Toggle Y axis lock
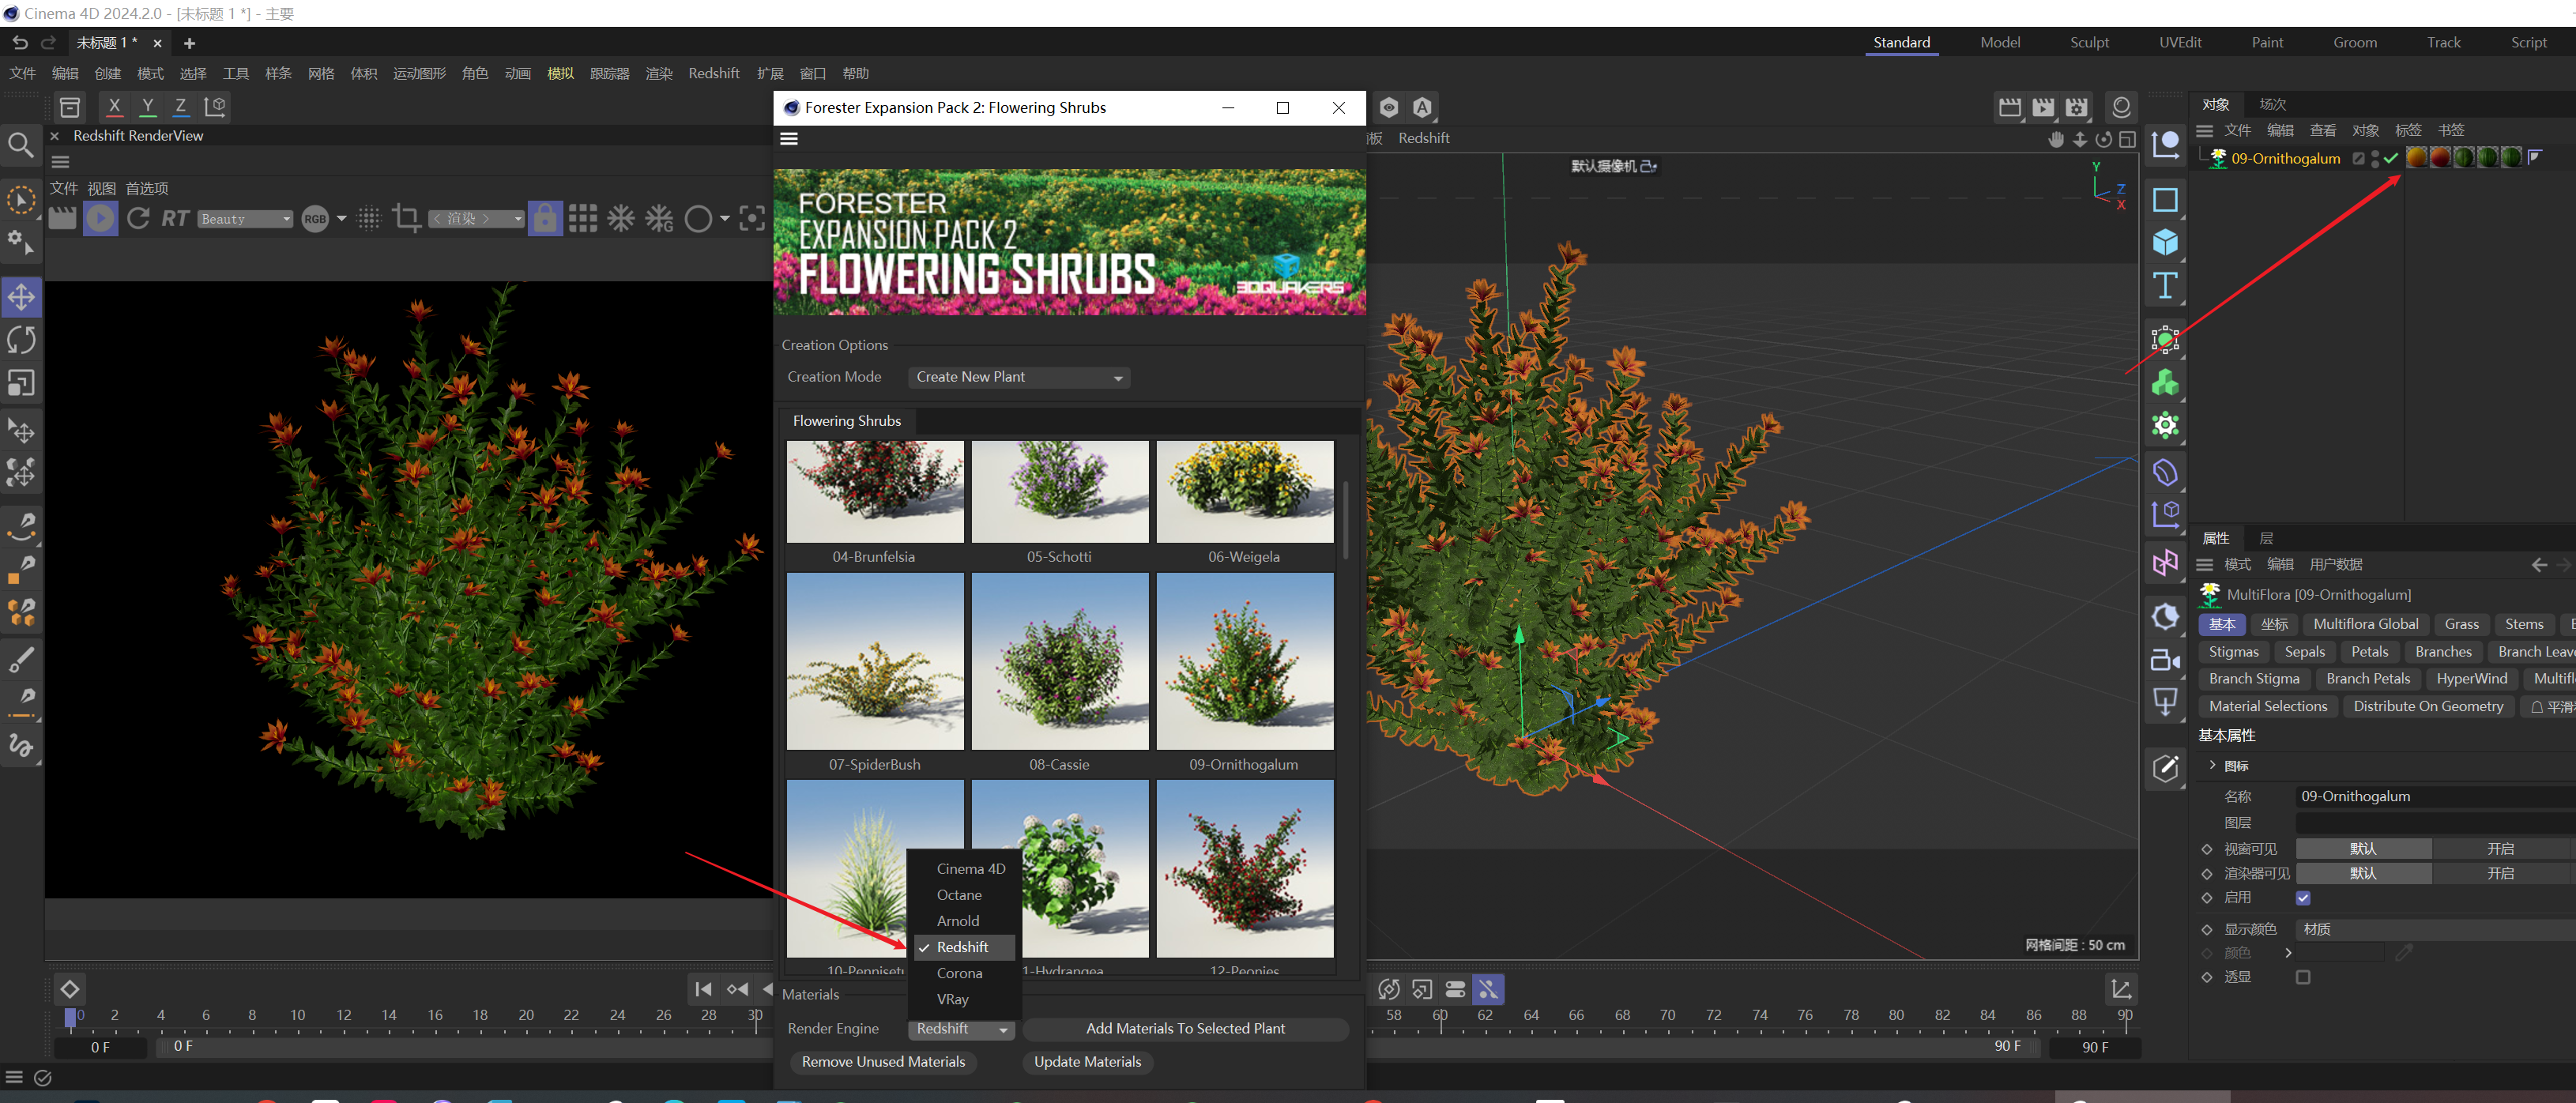2576x1103 pixels. coord(147,106)
